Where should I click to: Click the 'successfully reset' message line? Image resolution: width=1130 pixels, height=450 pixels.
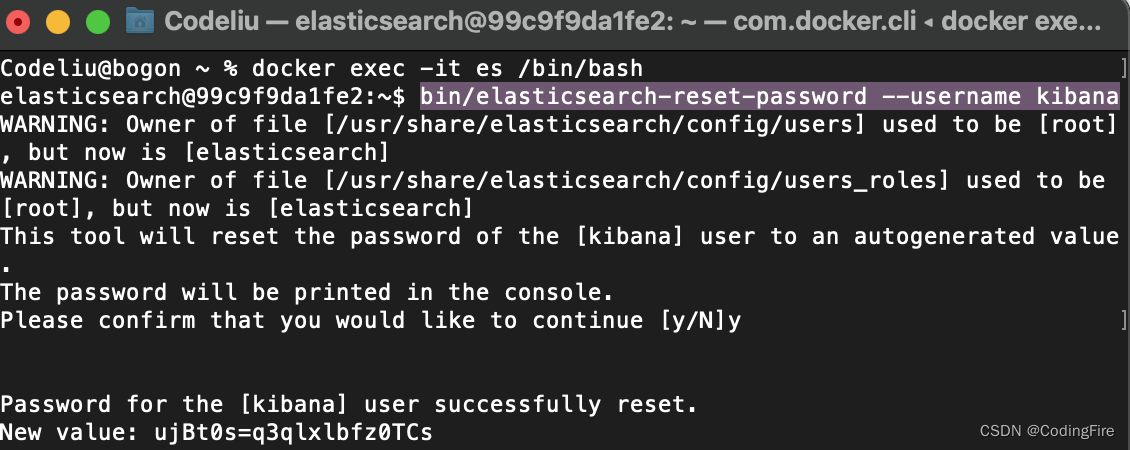coord(349,404)
